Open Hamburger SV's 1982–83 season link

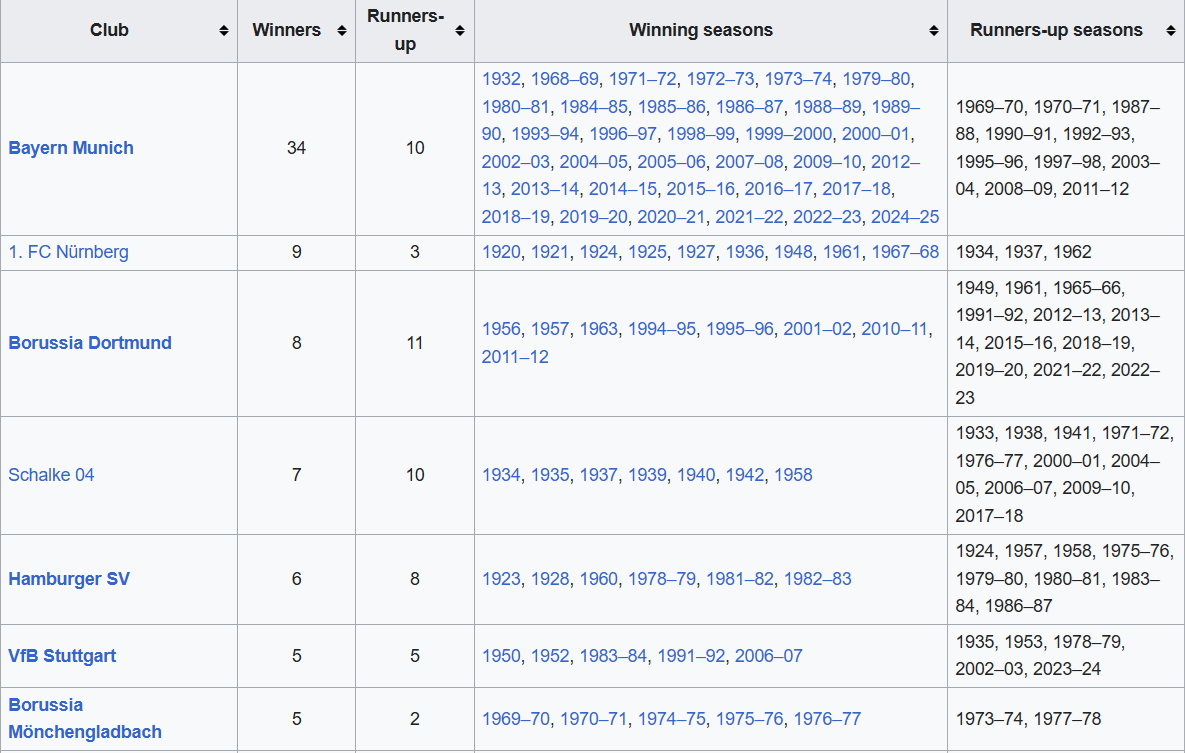[x=818, y=579]
